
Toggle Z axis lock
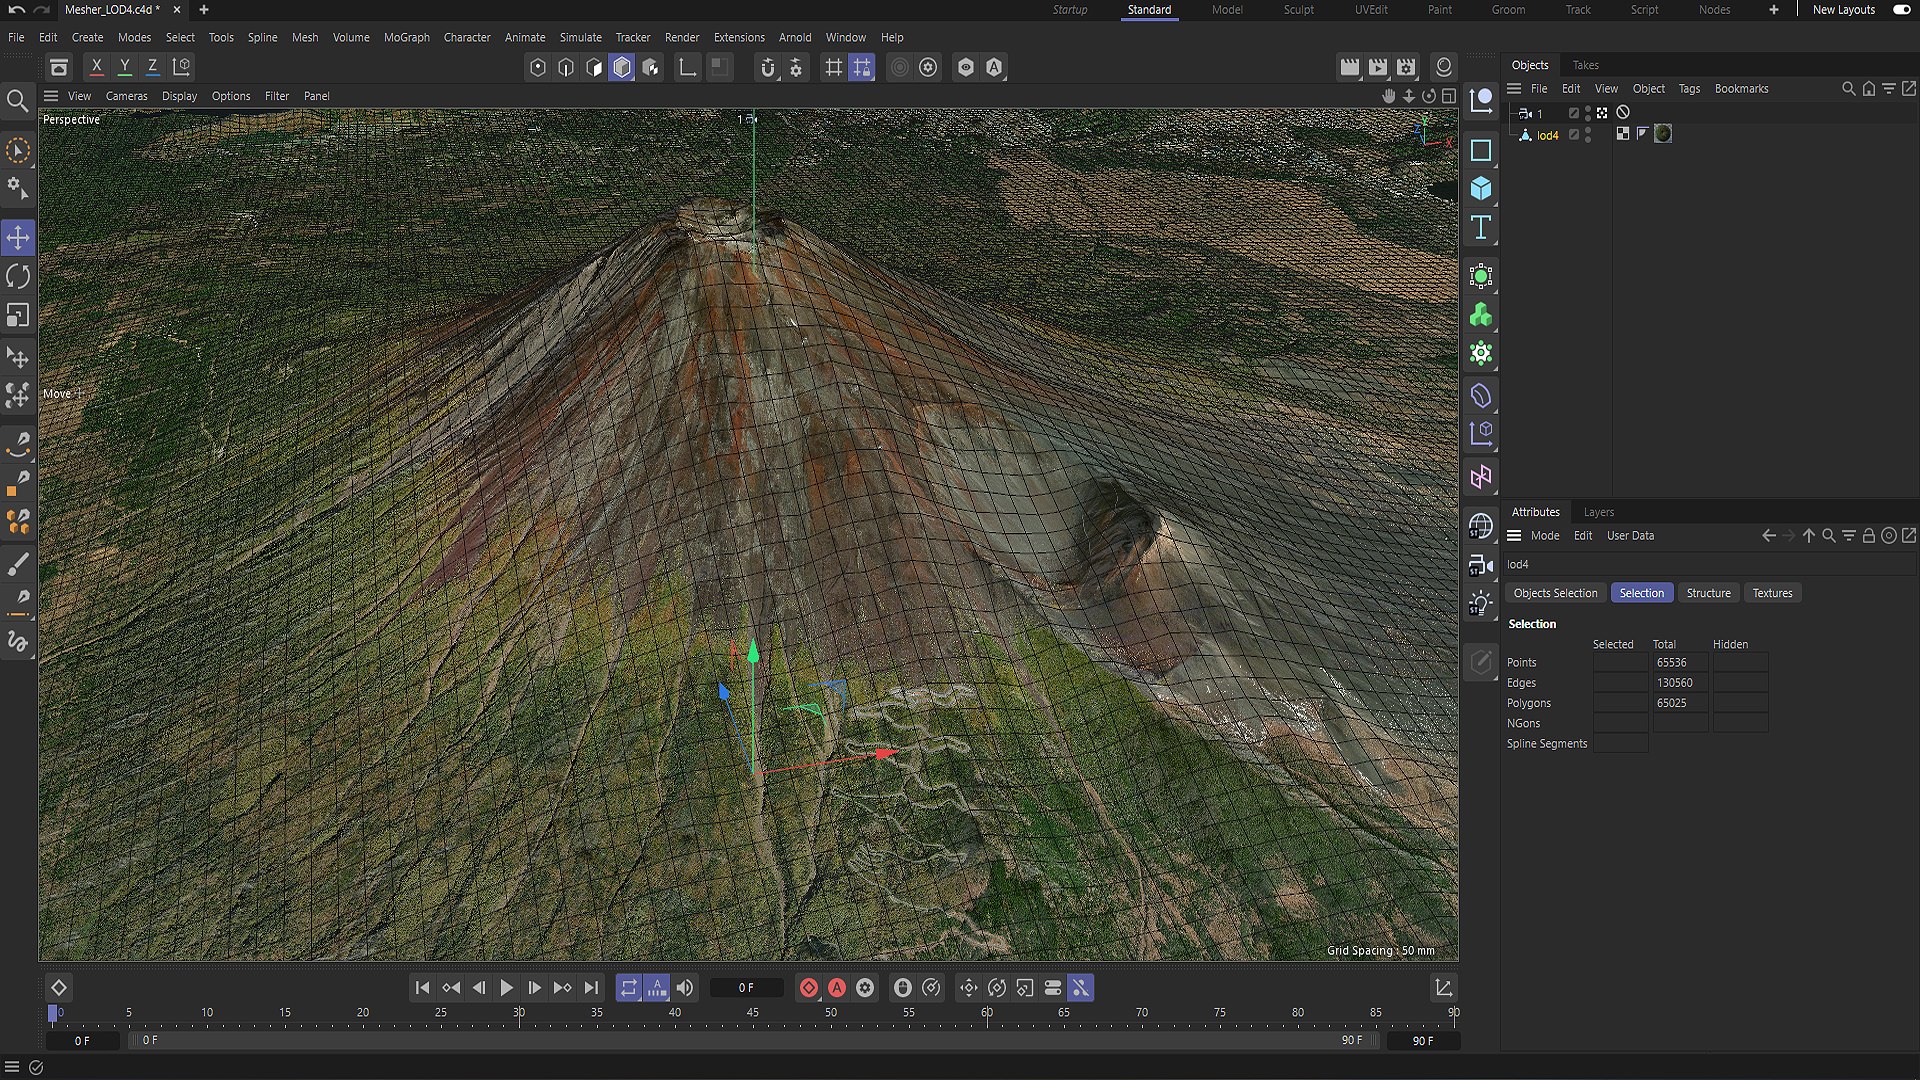coord(152,67)
